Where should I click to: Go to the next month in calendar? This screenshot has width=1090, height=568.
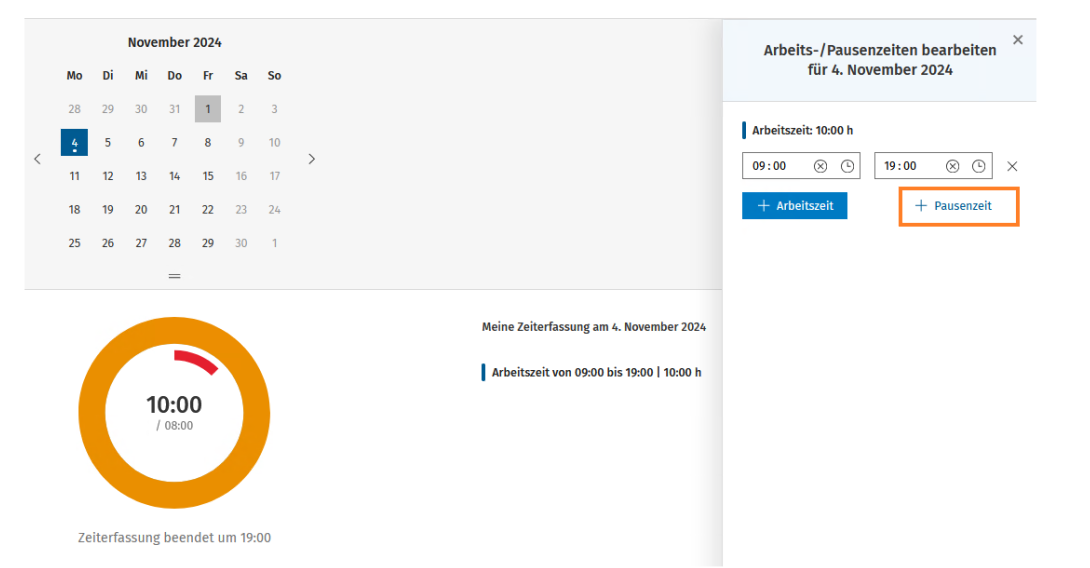pos(311,159)
